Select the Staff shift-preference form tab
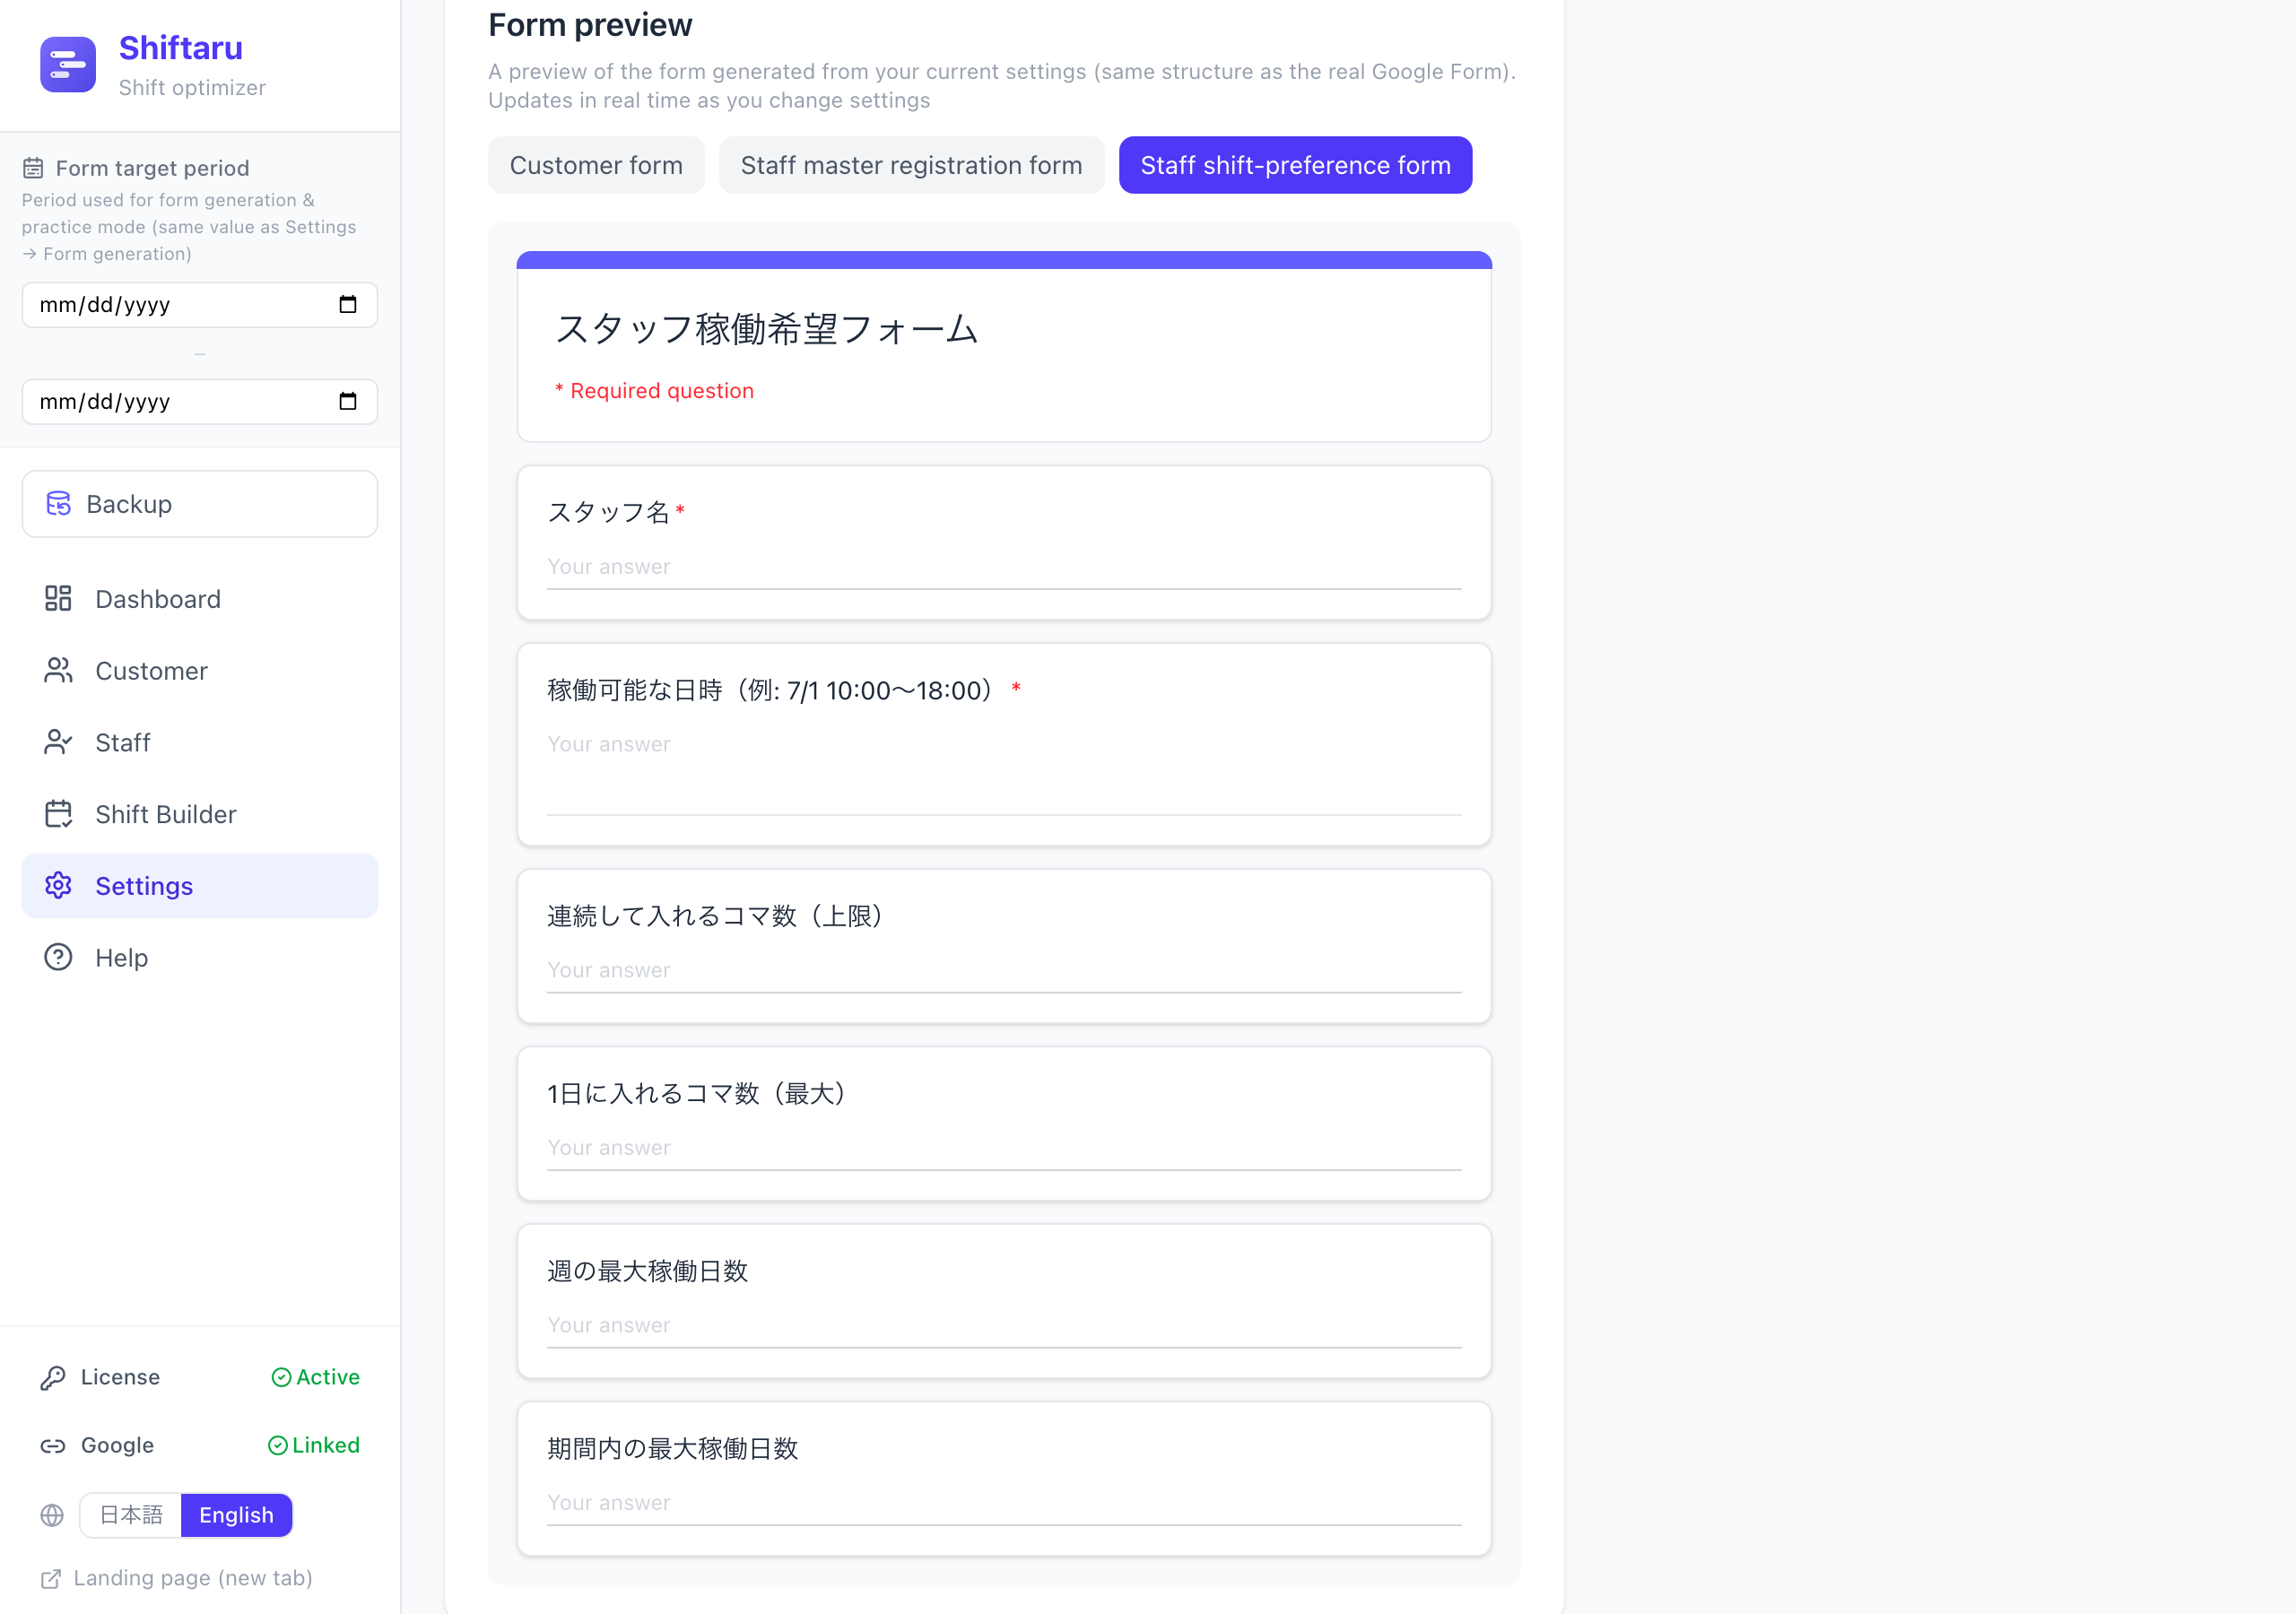The height and width of the screenshot is (1614, 2296). [x=1295, y=165]
